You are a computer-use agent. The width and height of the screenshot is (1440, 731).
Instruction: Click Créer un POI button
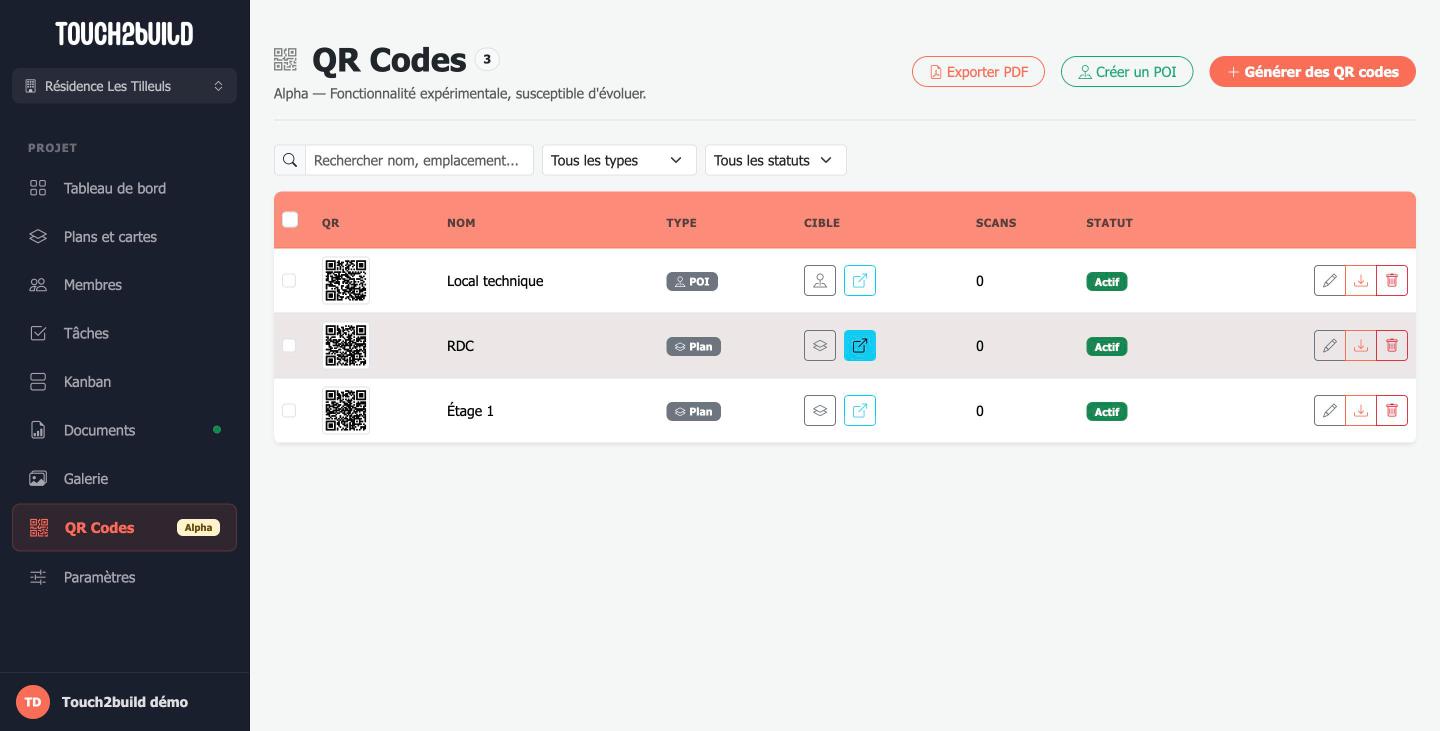coord(1127,72)
